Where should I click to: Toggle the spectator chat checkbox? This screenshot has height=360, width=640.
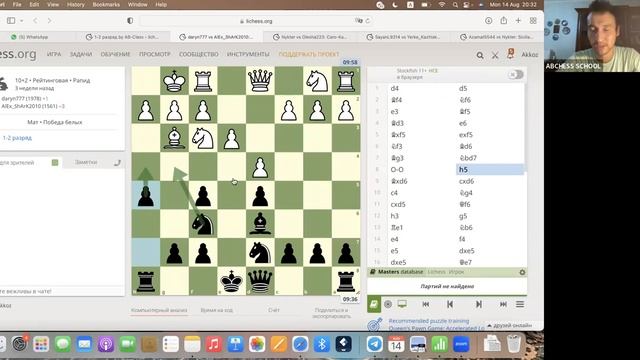(x=55, y=162)
